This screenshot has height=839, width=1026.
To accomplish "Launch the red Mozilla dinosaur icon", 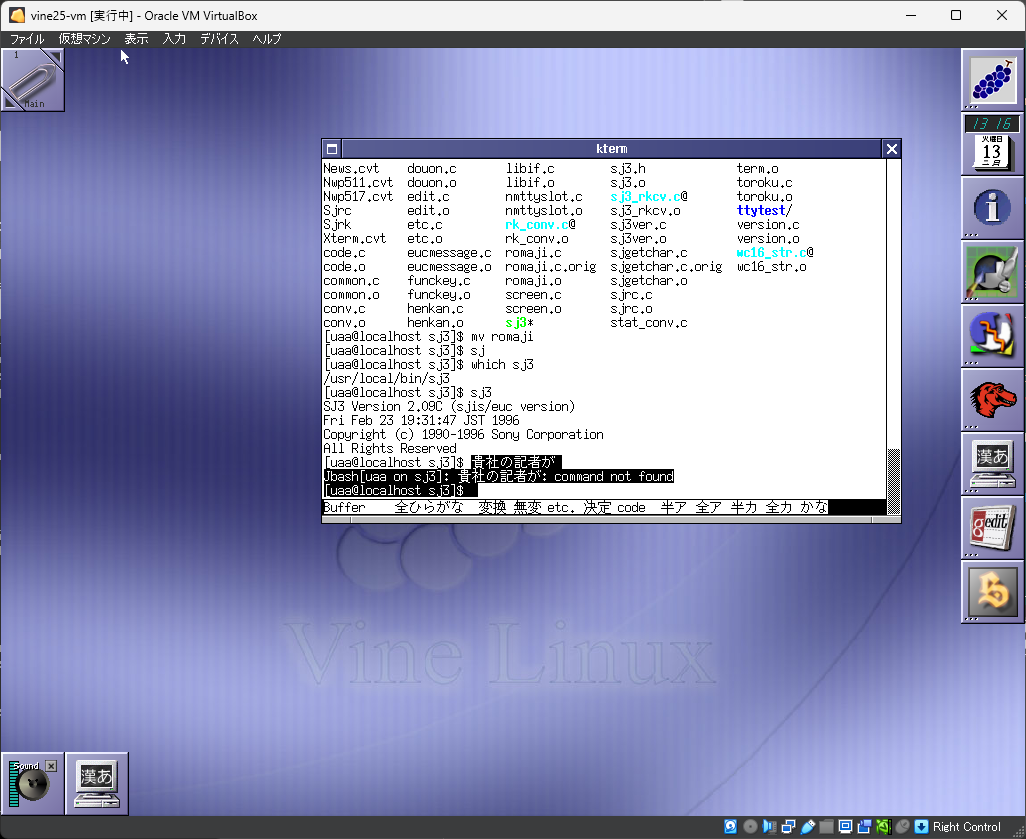I will coord(992,399).
